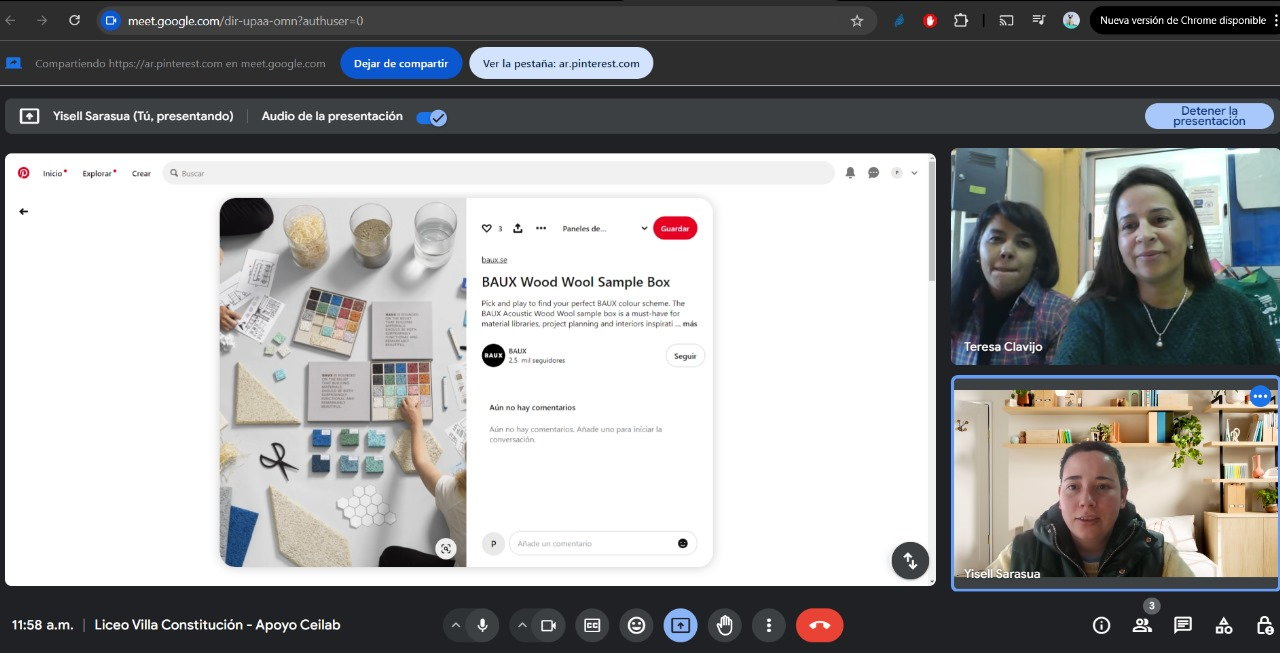Open meeting details info icon
The width and height of the screenshot is (1280, 653).
[1102, 625]
